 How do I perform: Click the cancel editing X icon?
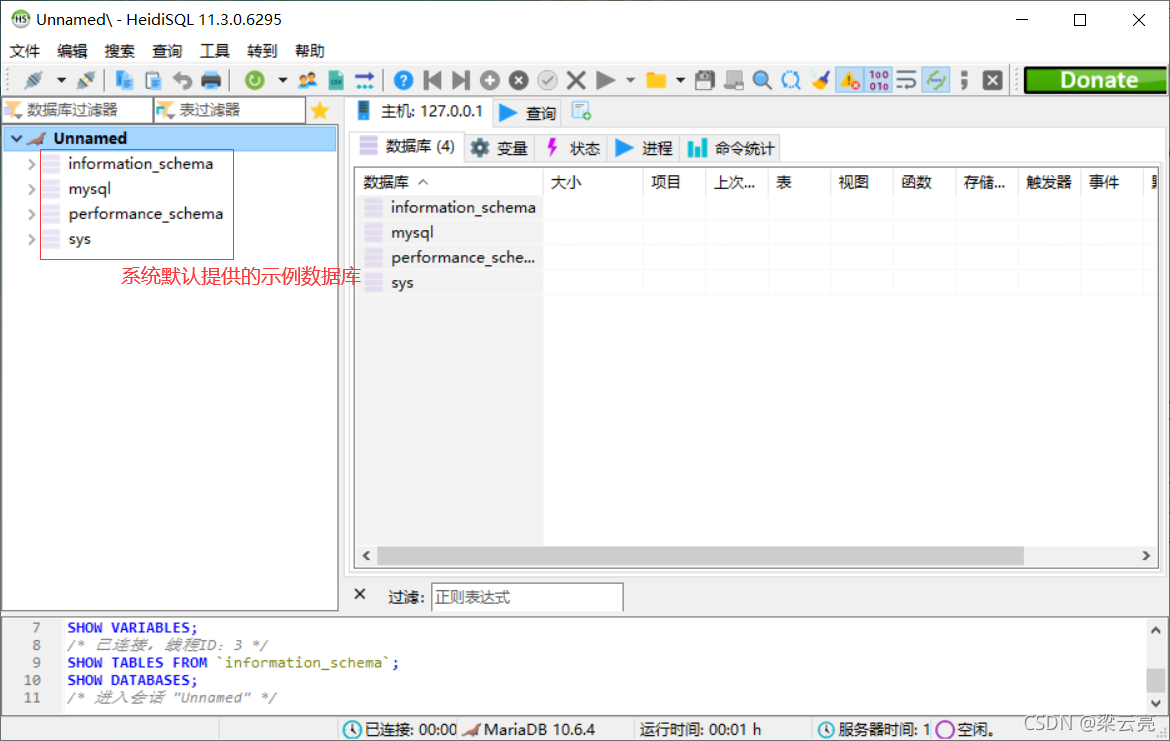[575, 80]
